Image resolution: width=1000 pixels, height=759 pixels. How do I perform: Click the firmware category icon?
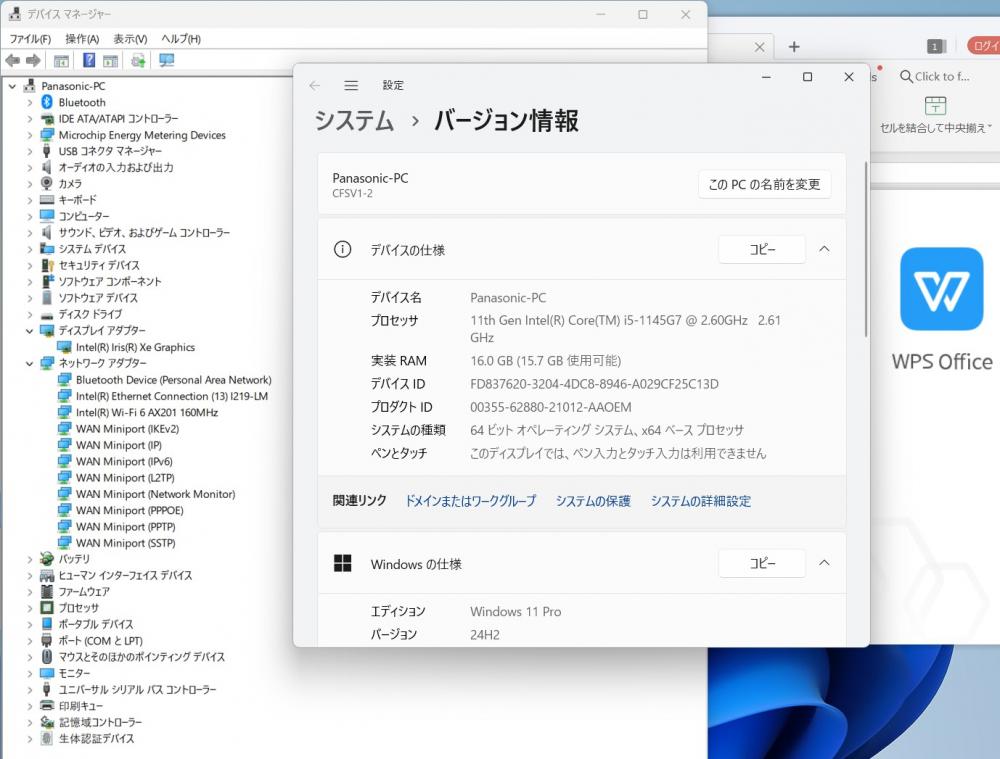pyautogui.click(x=47, y=591)
